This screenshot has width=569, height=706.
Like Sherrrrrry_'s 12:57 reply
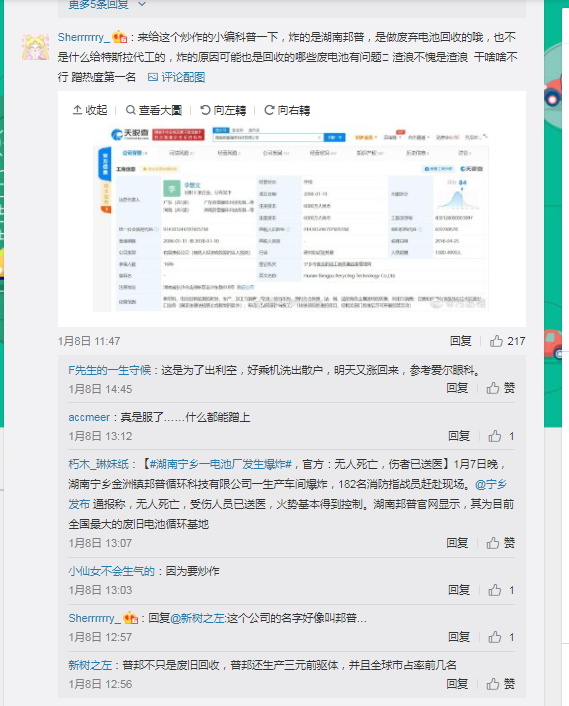[501, 637]
